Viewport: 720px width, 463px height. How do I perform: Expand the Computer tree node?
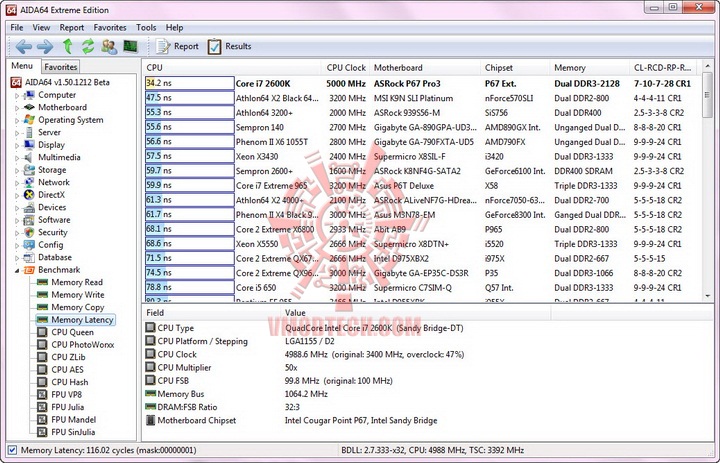(x=17, y=96)
